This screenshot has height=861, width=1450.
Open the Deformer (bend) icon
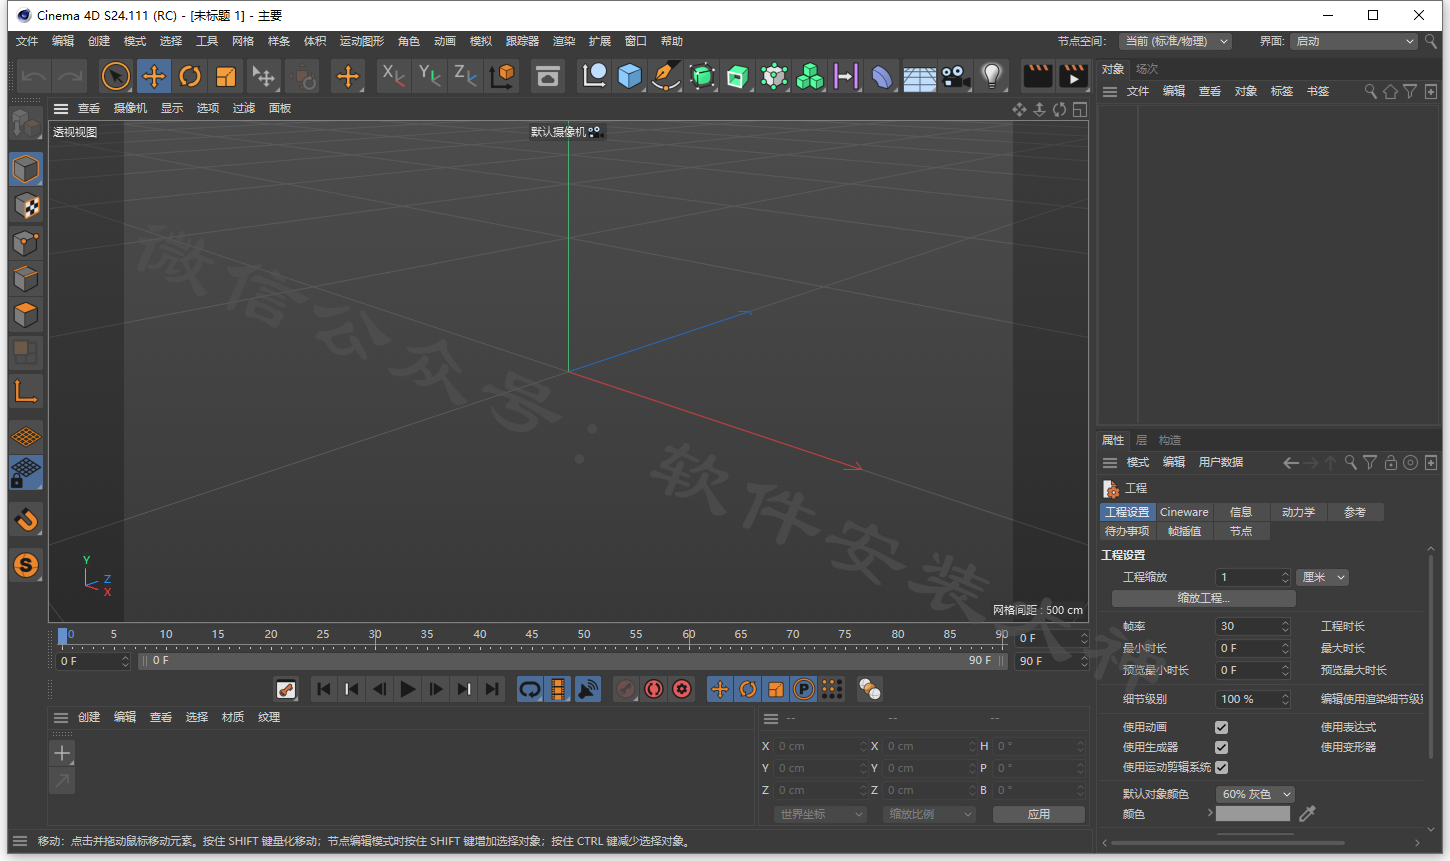[882, 76]
